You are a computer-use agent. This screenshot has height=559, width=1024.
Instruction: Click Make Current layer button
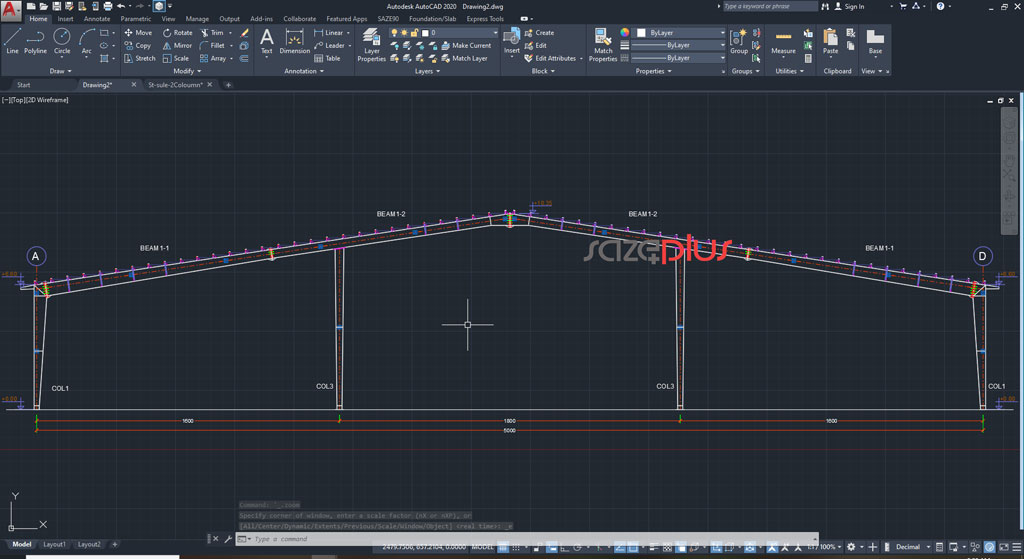pyautogui.click(x=466, y=46)
